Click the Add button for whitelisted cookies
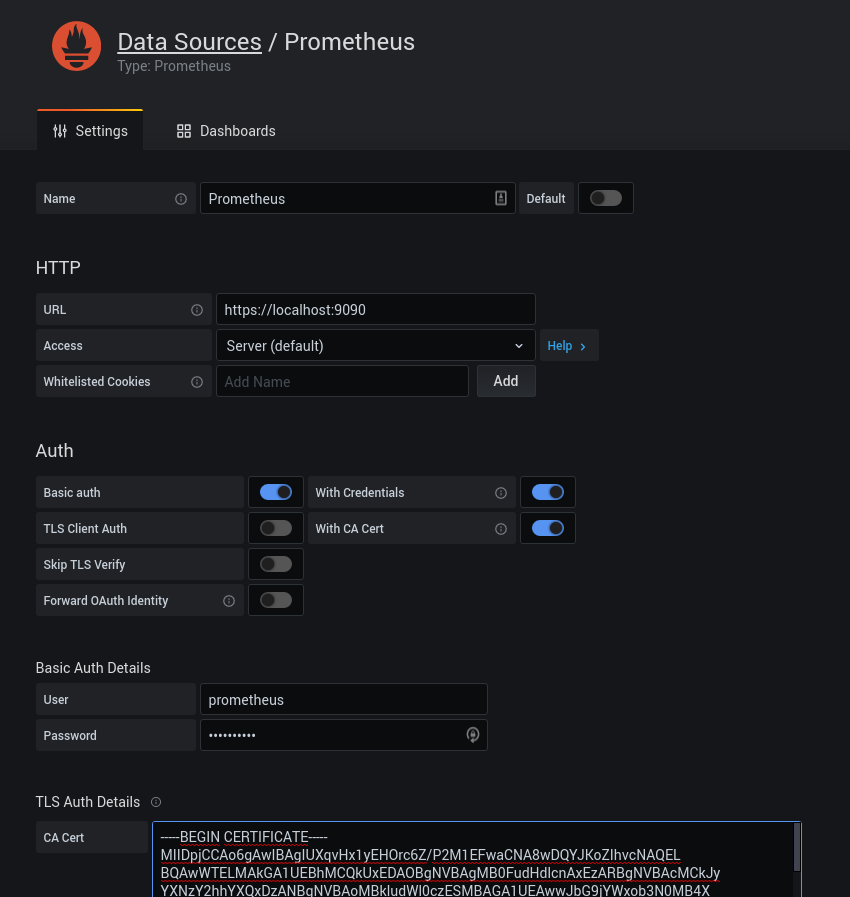Image resolution: width=850 pixels, height=897 pixels. (506, 381)
